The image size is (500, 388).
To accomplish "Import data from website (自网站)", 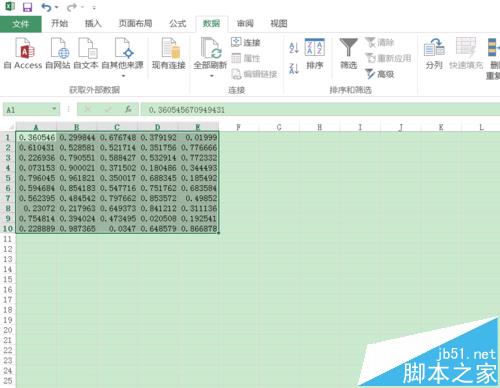I will pos(58,53).
